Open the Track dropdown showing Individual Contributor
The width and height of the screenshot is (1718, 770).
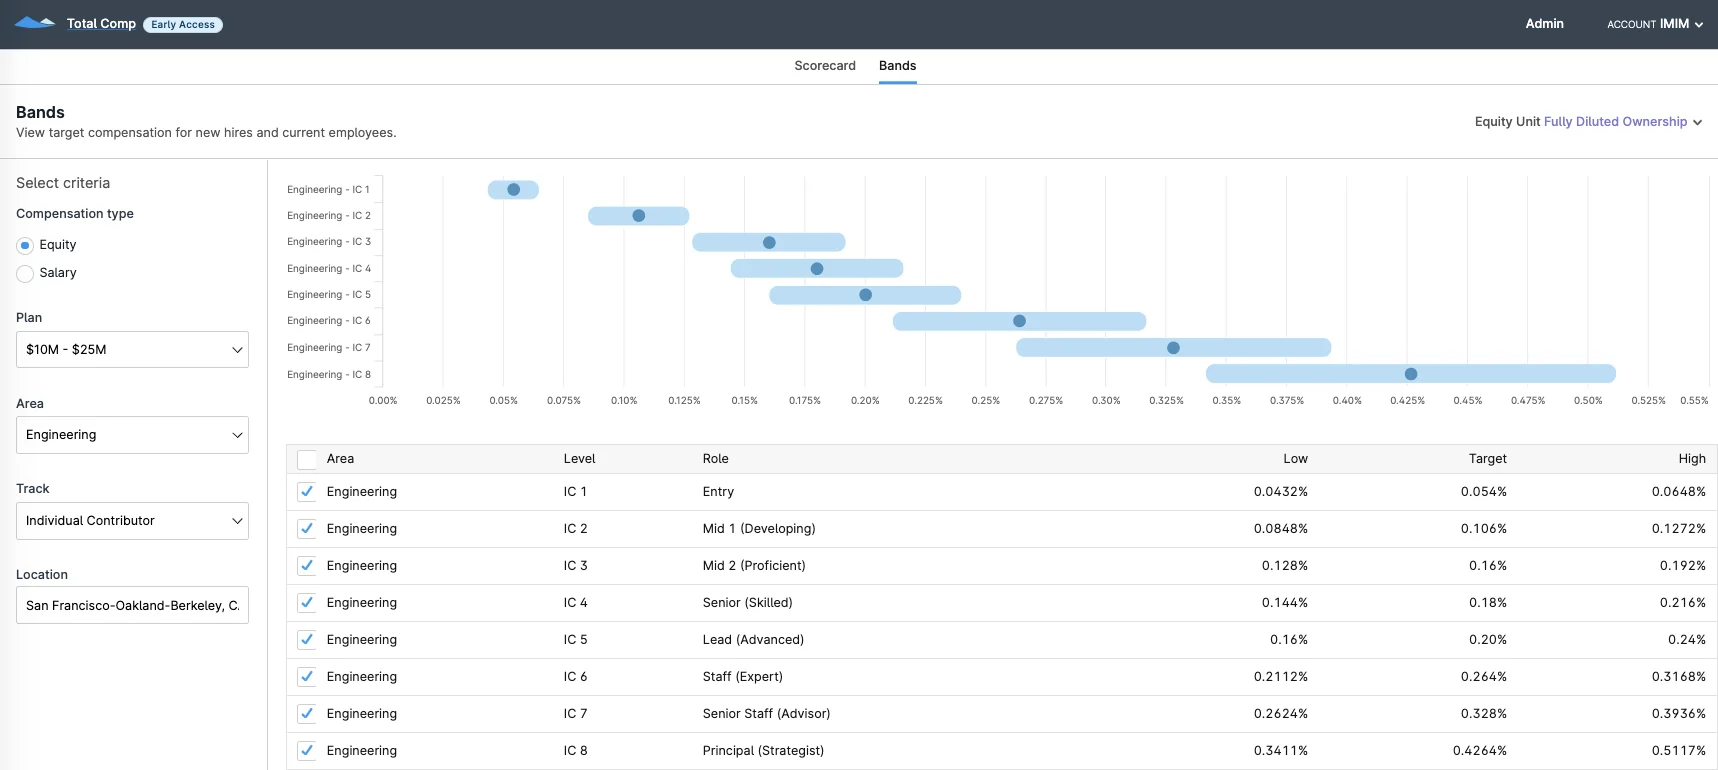pyautogui.click(x=132, y=521)
